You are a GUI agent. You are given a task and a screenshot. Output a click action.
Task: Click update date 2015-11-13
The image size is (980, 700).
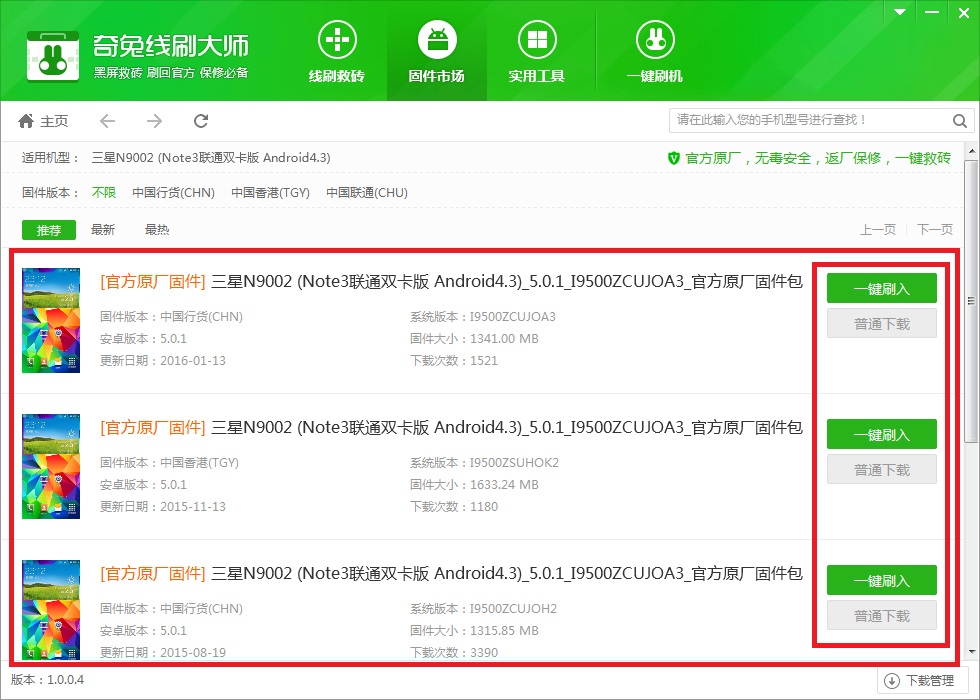click(192, 507)
